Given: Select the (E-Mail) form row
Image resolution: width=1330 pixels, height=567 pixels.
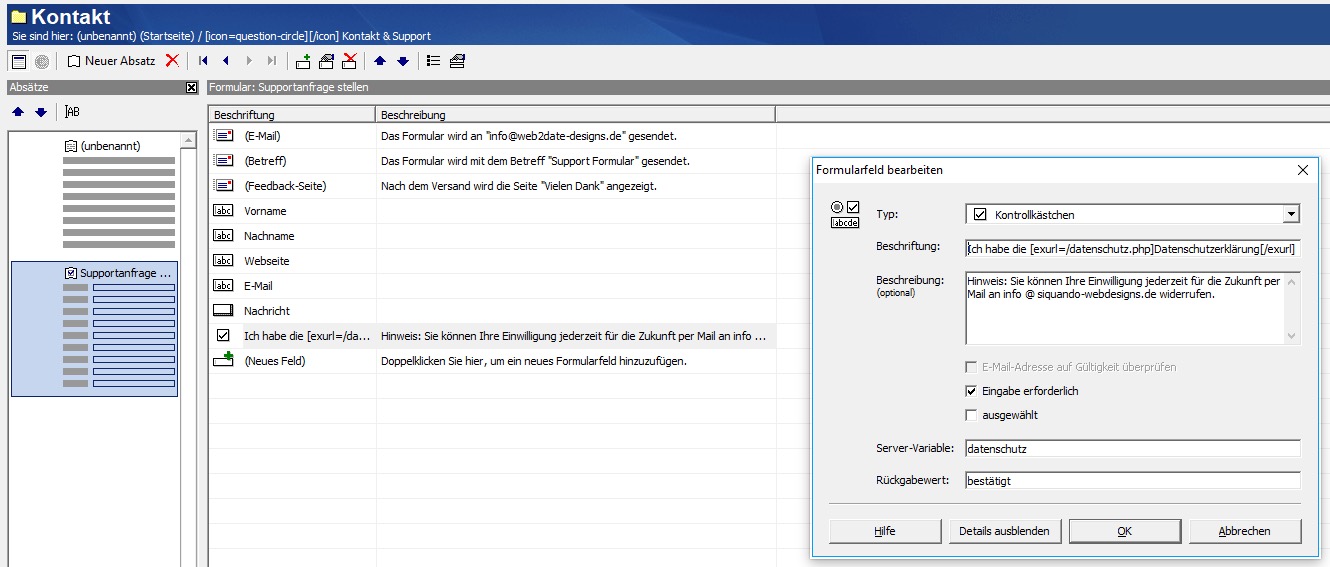Looking at the screenshot, I should [492, 136].
